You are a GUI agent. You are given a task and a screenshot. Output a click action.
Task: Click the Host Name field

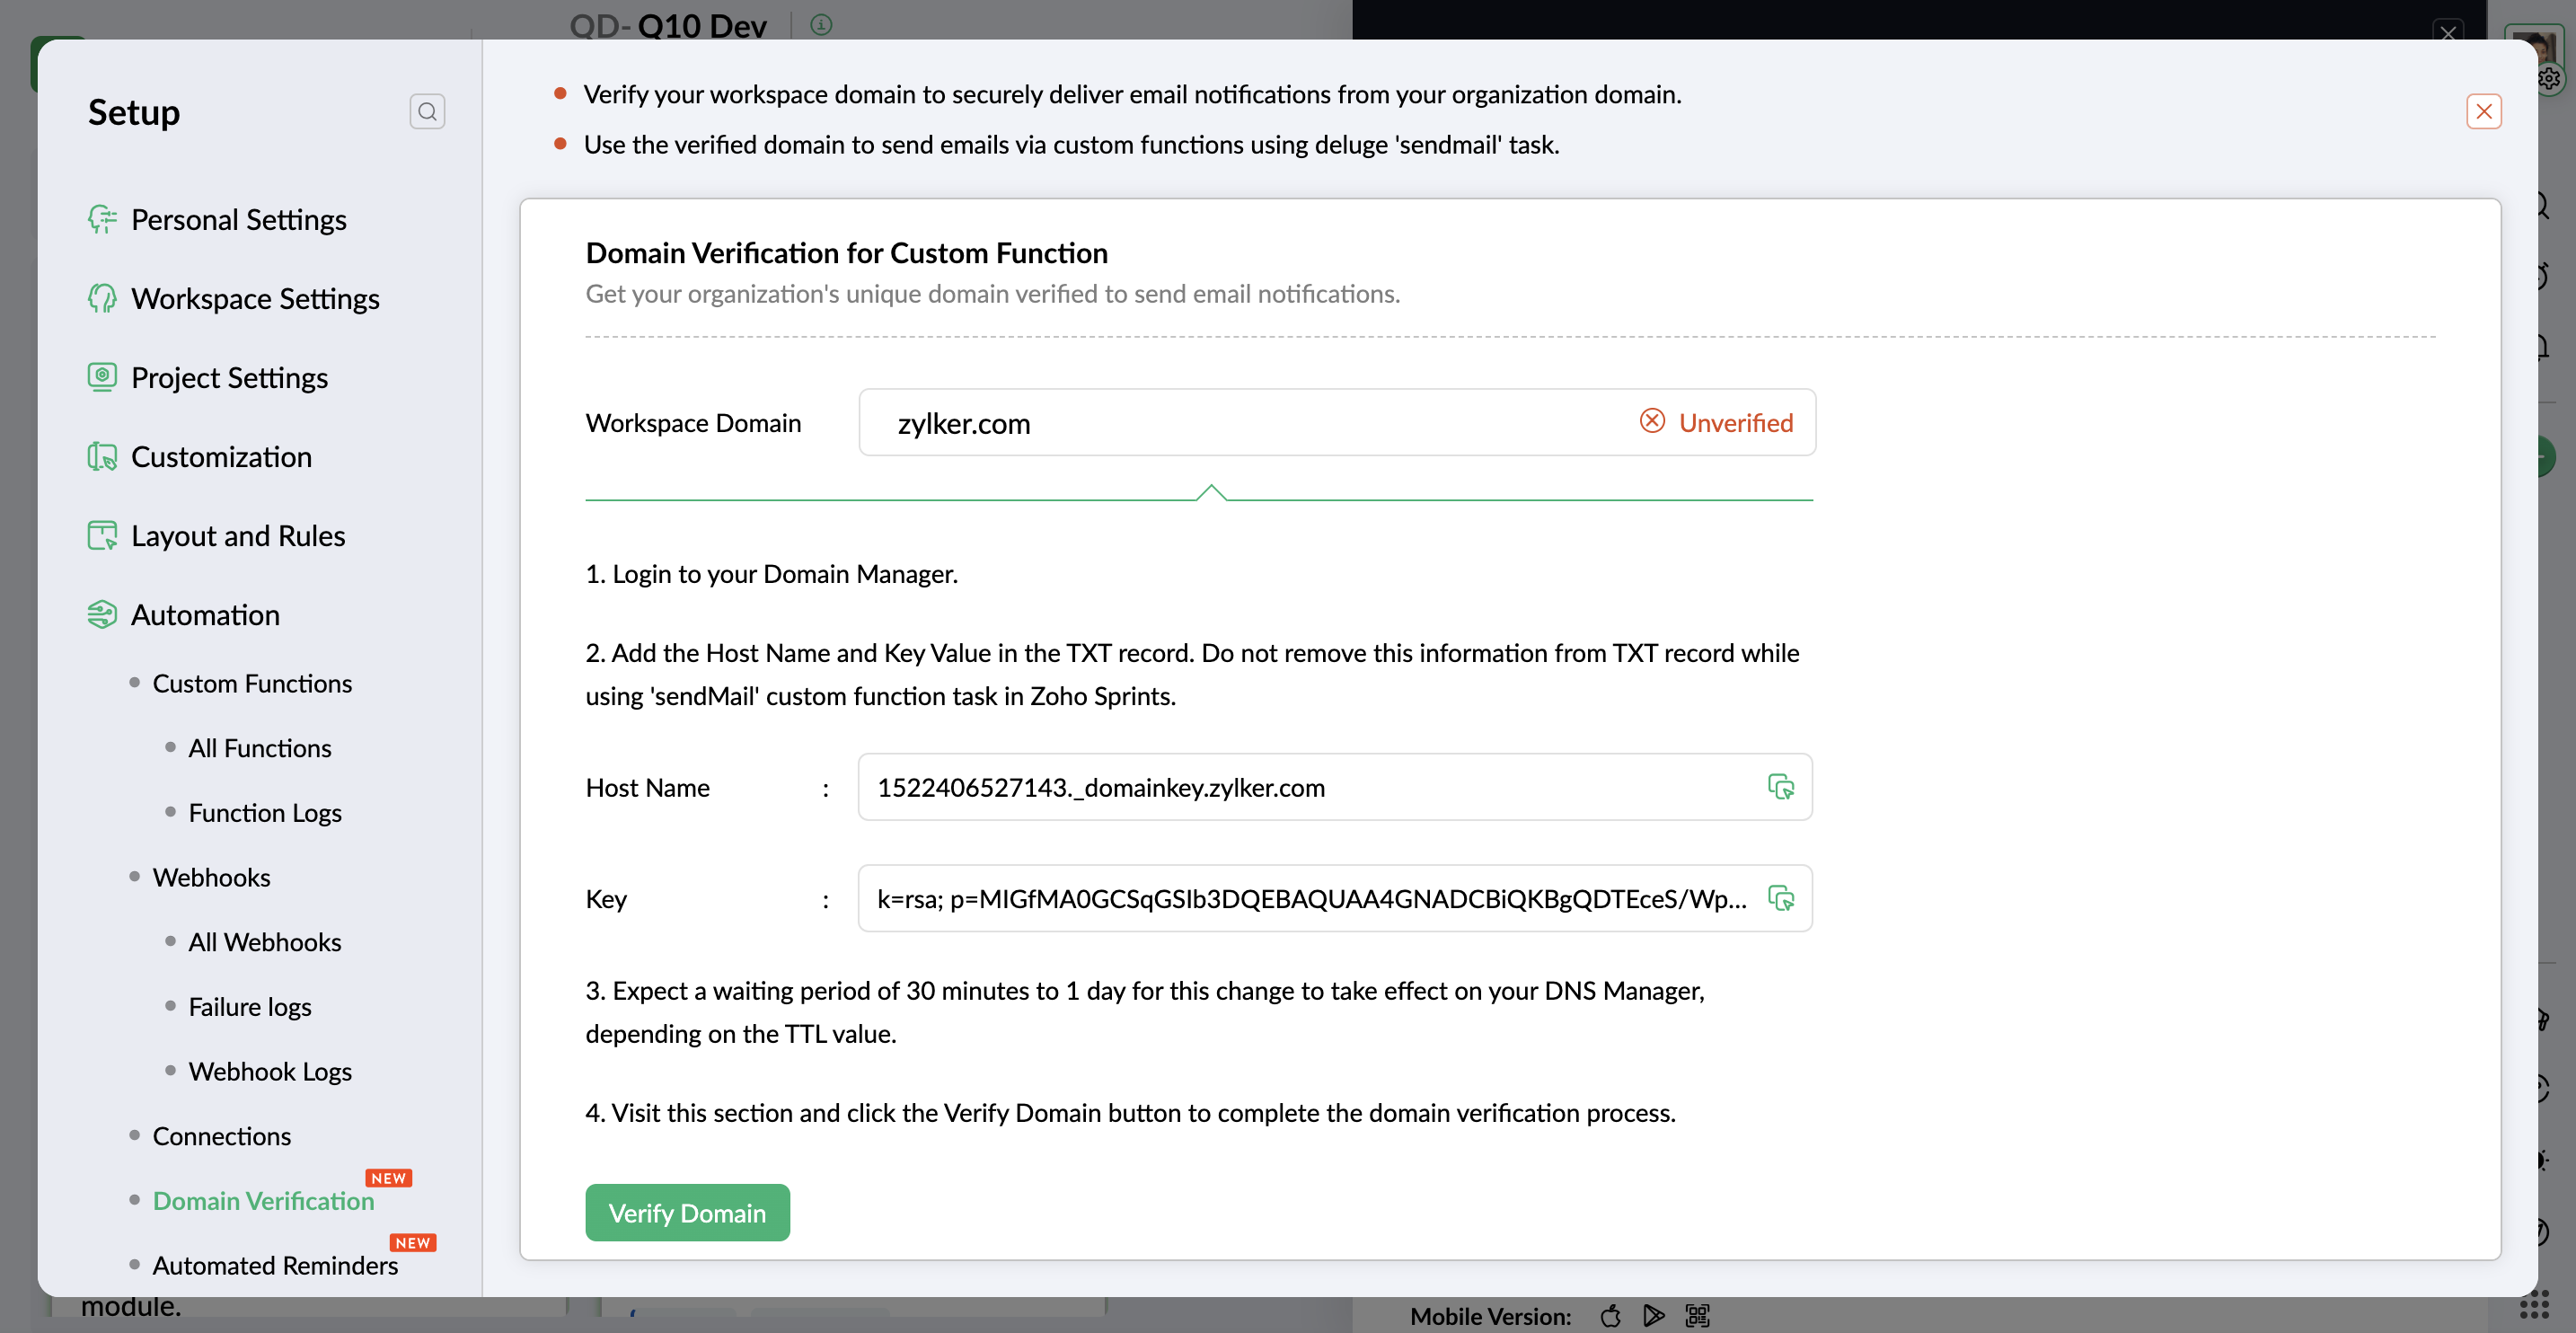(x=1335, y=787)
